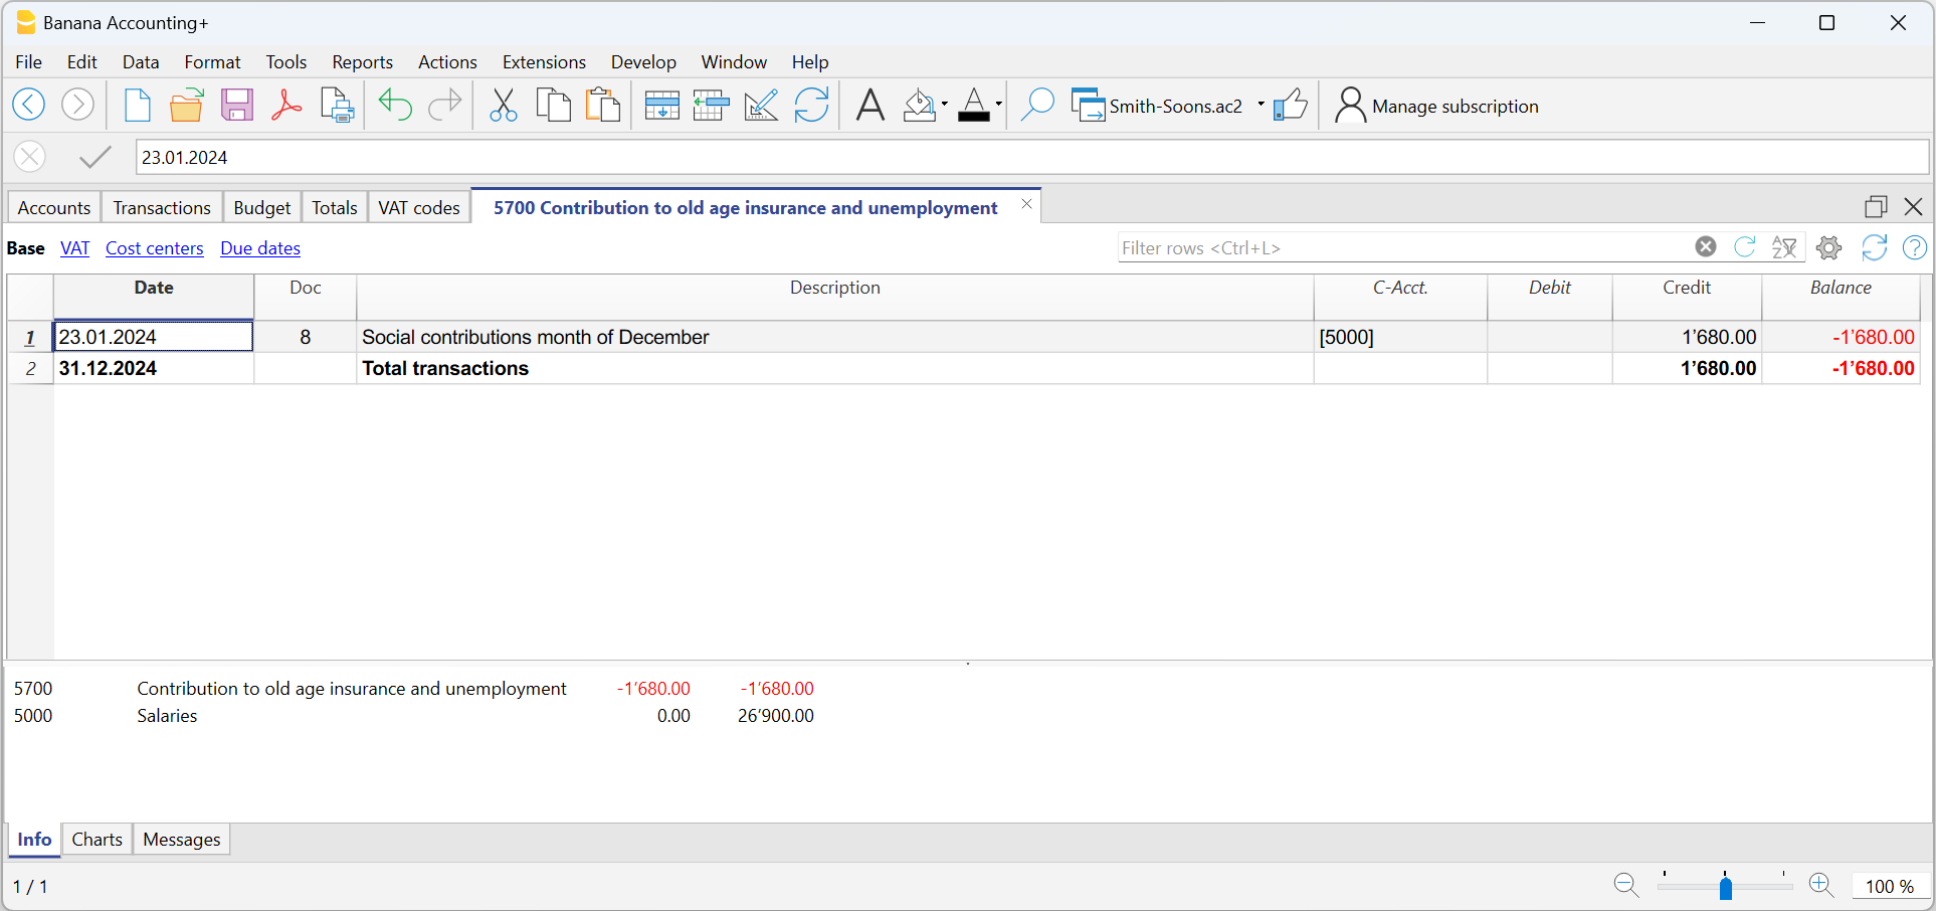Viewport: 1936px width, 911px height.
Task: Open the Cost centers view link
Action: tap(154, 248)
